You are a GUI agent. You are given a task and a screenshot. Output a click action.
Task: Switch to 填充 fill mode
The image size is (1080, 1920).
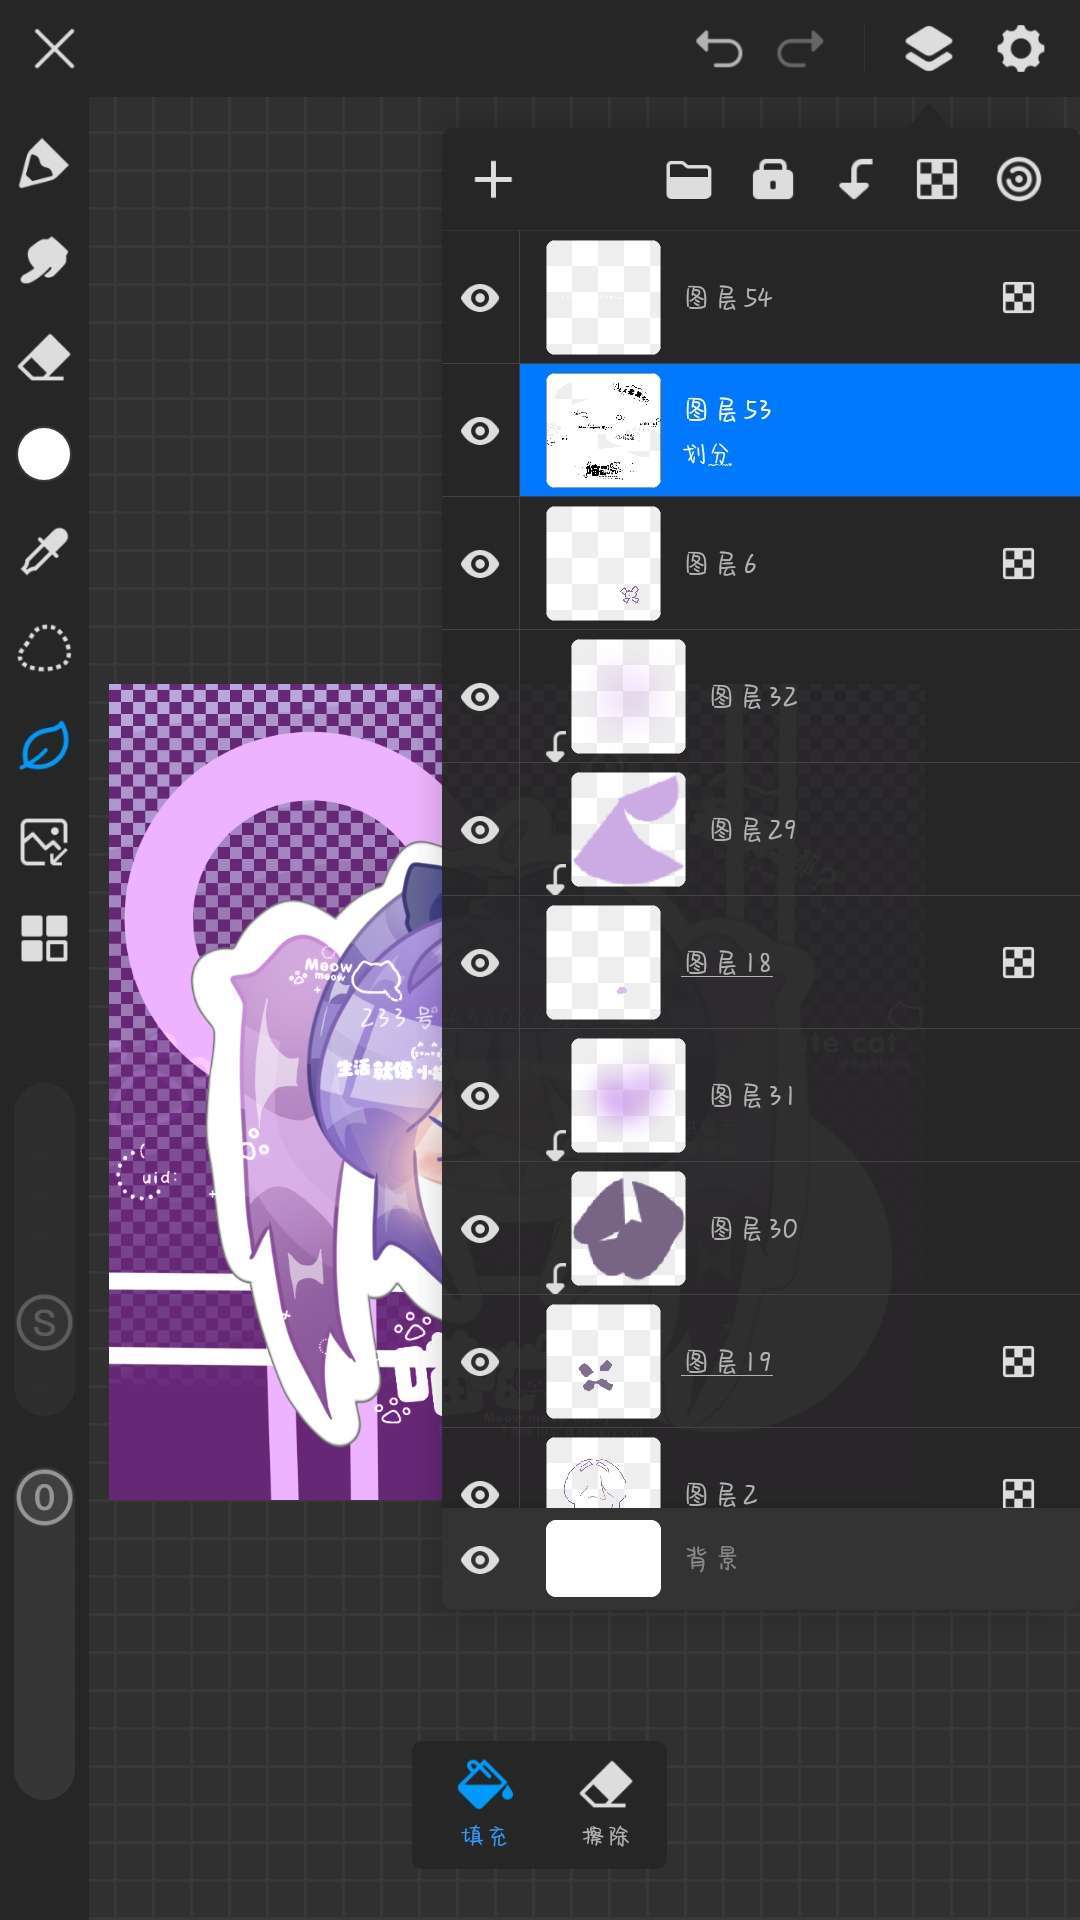(x=485, y=1804)
